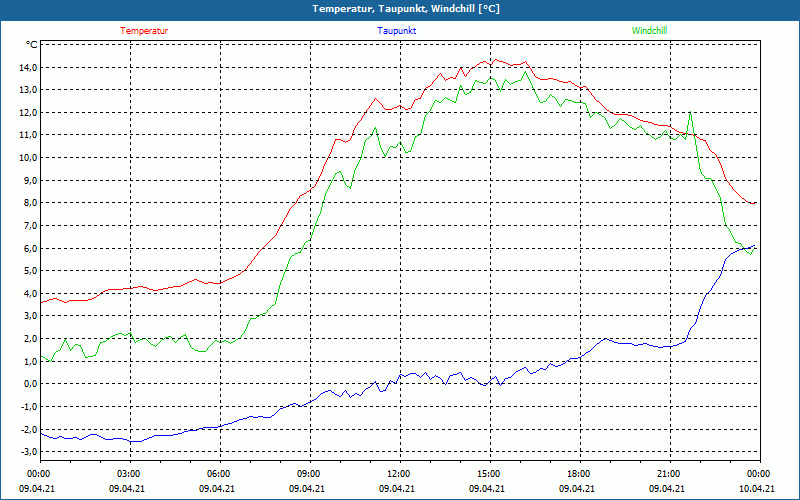
Task: Click the '°C' unit label on y-axis
Action: coord(32,45)
